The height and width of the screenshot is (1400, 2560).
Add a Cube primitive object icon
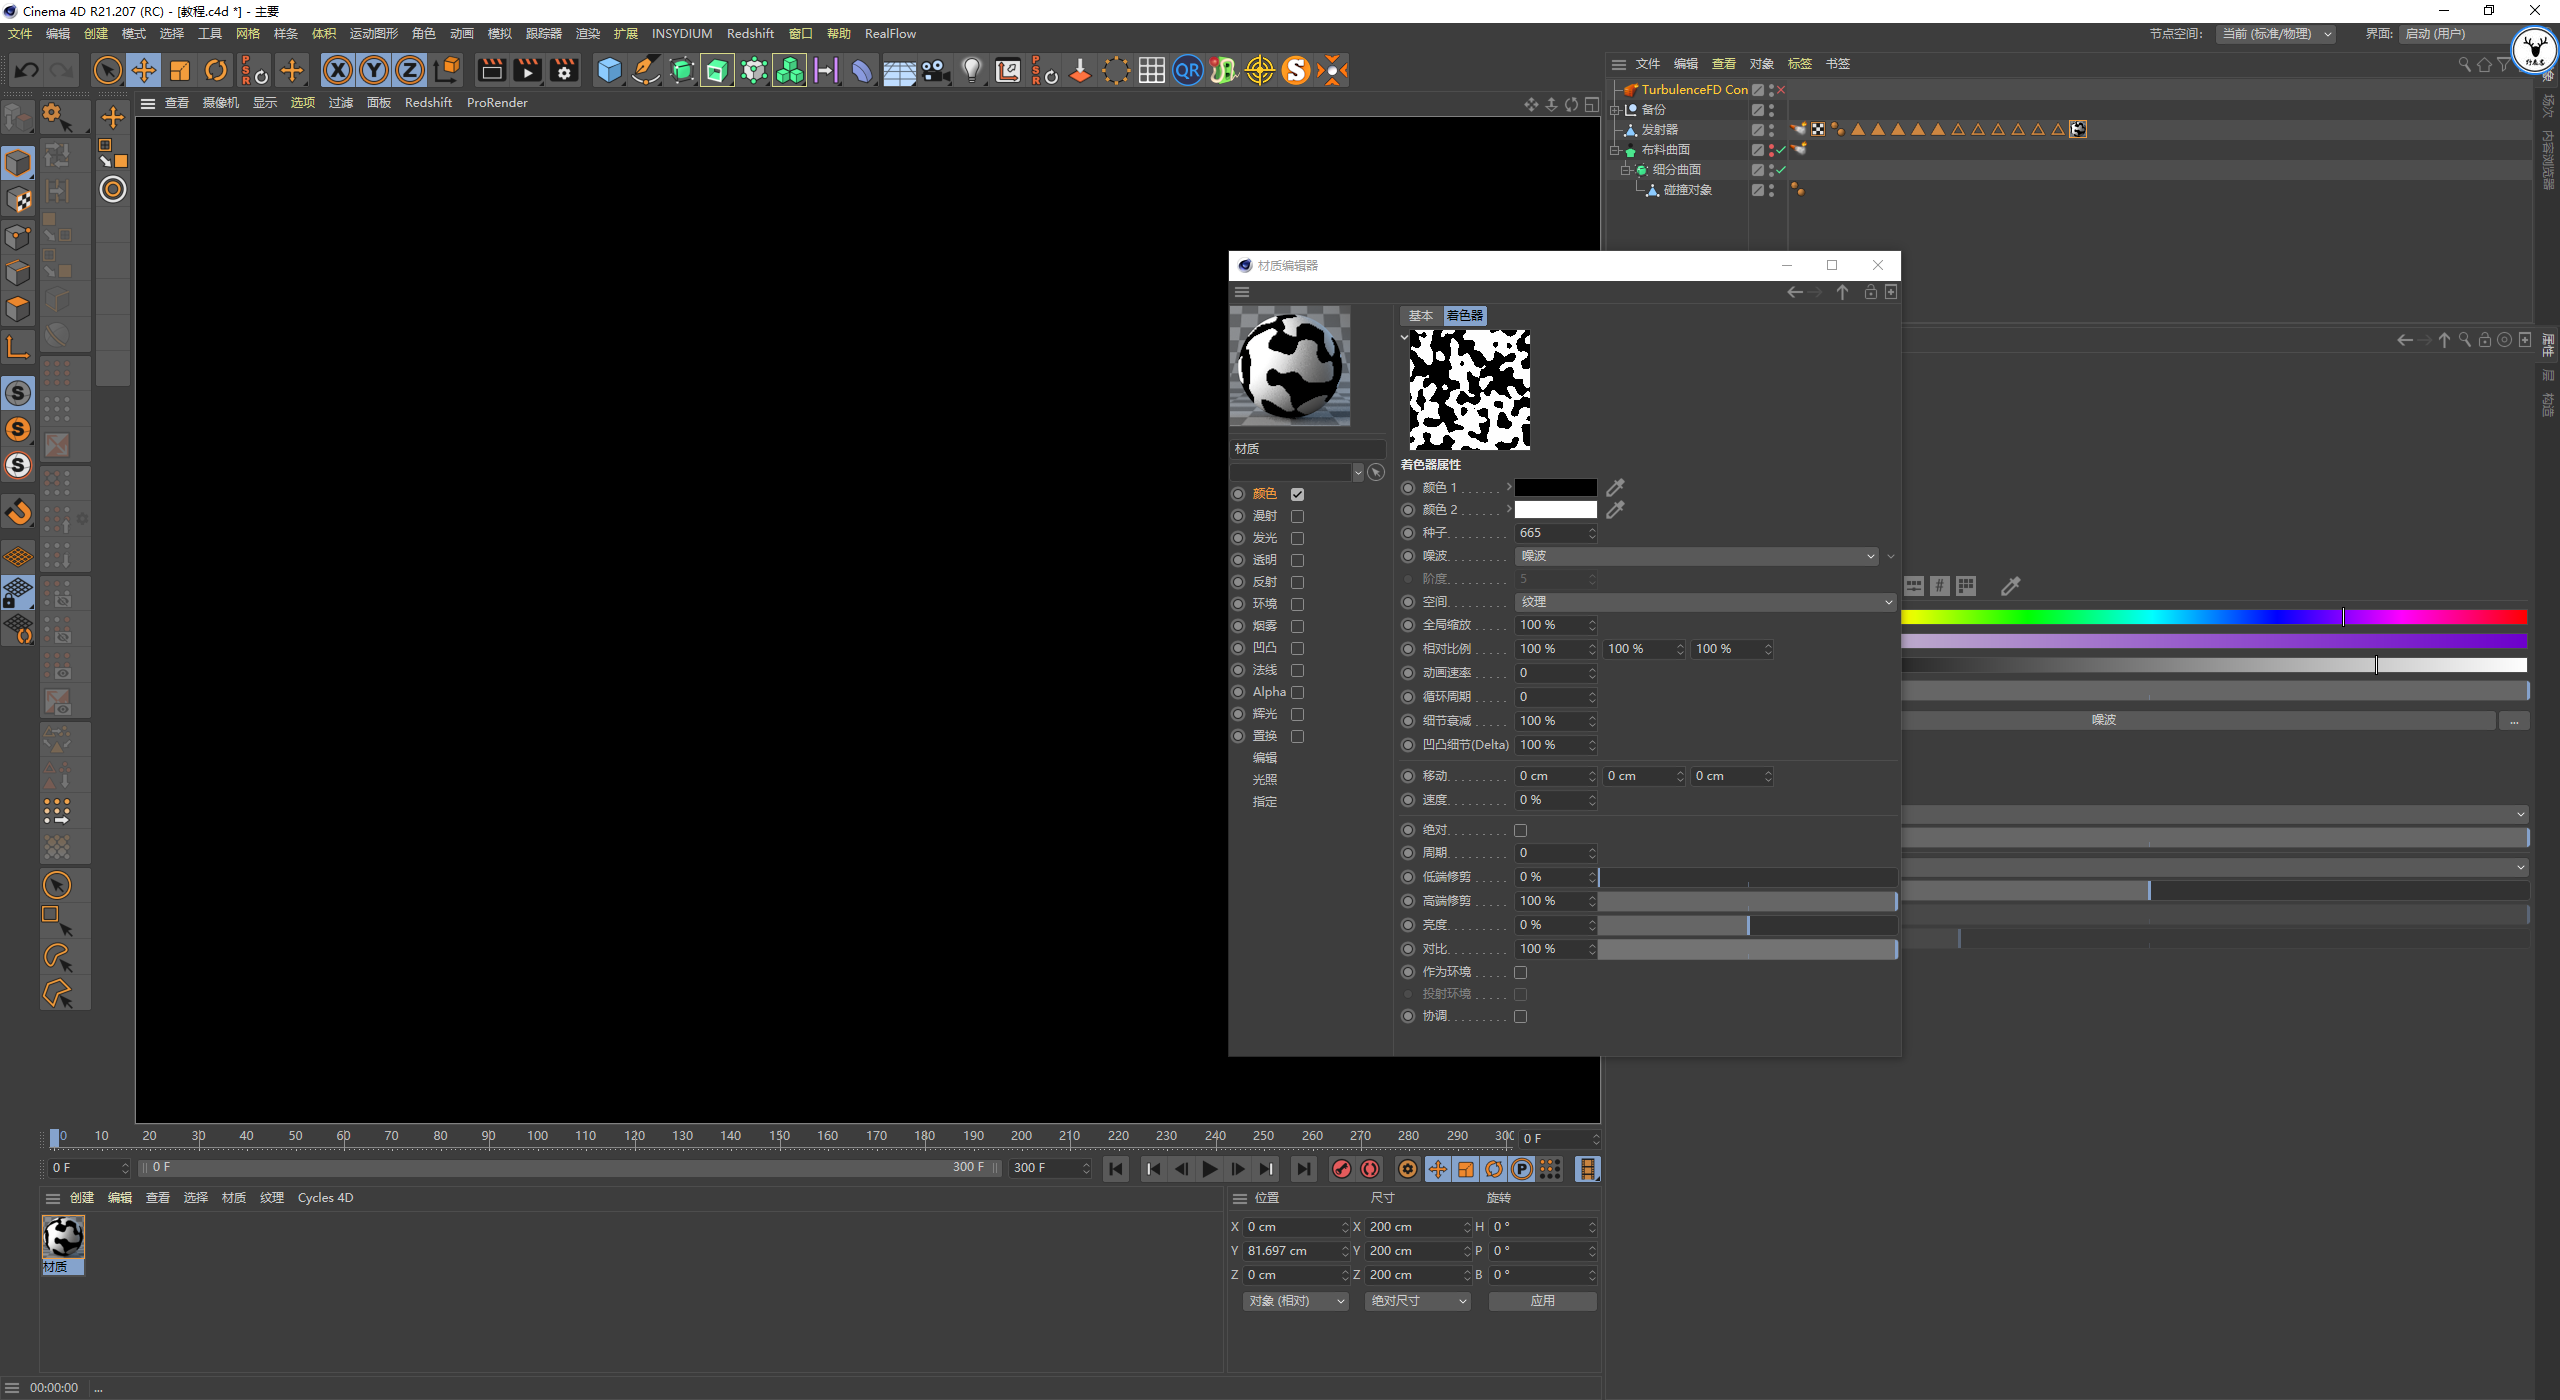click(x=609, y=70)
